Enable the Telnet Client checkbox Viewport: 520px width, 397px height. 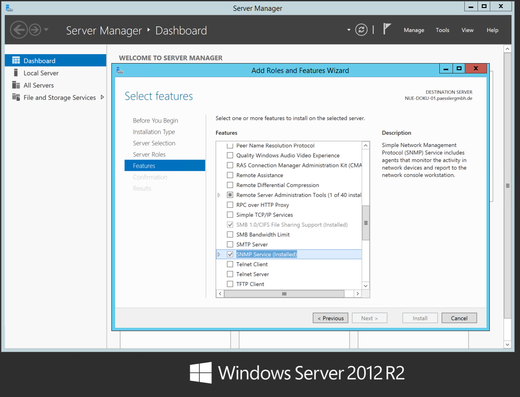(x=230, y=264)
